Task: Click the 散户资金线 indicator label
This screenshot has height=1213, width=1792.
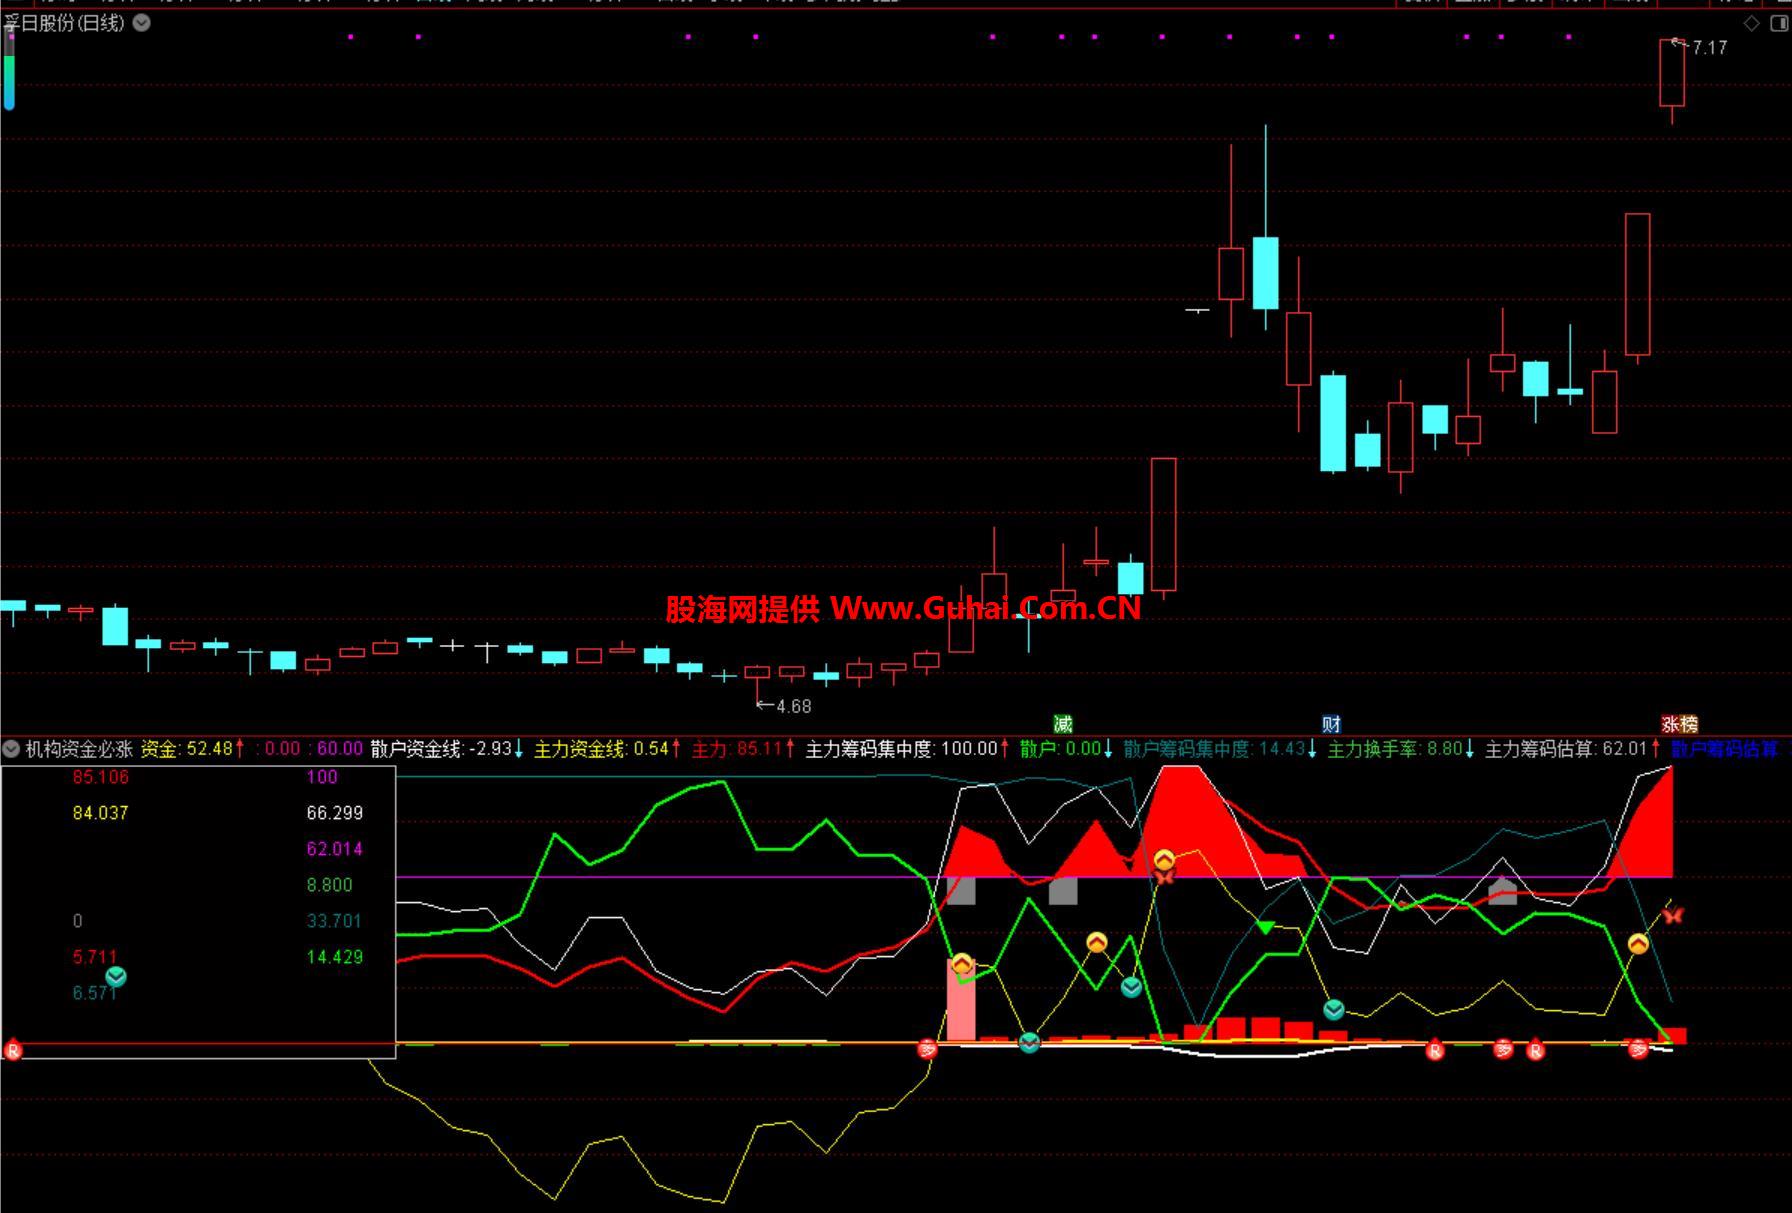Action: [x=417, y=749]
